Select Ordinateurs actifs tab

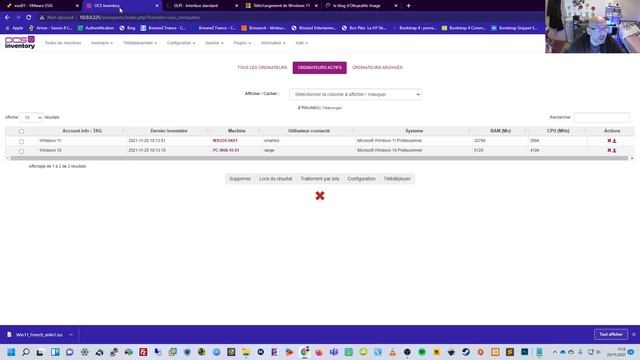click(320, 68)
